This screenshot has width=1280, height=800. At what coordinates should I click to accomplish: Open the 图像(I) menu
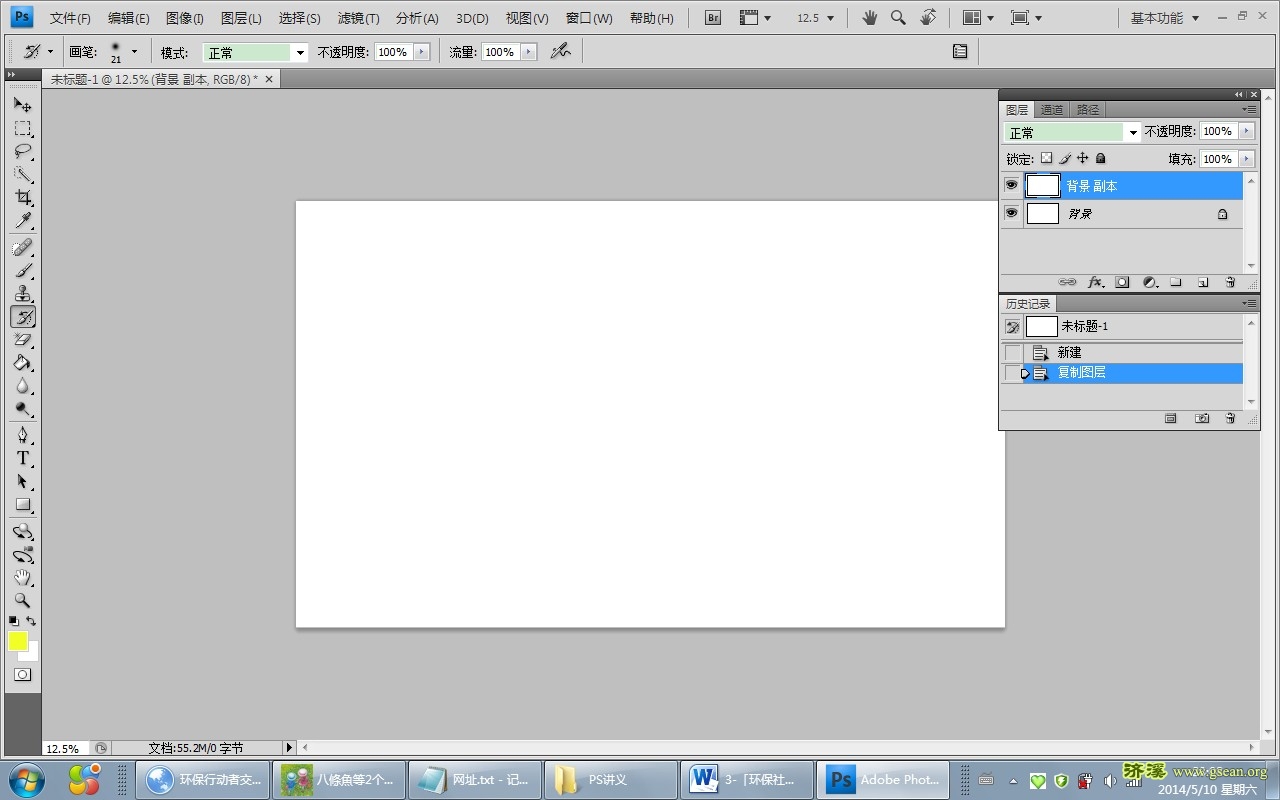tap(185, 18)
